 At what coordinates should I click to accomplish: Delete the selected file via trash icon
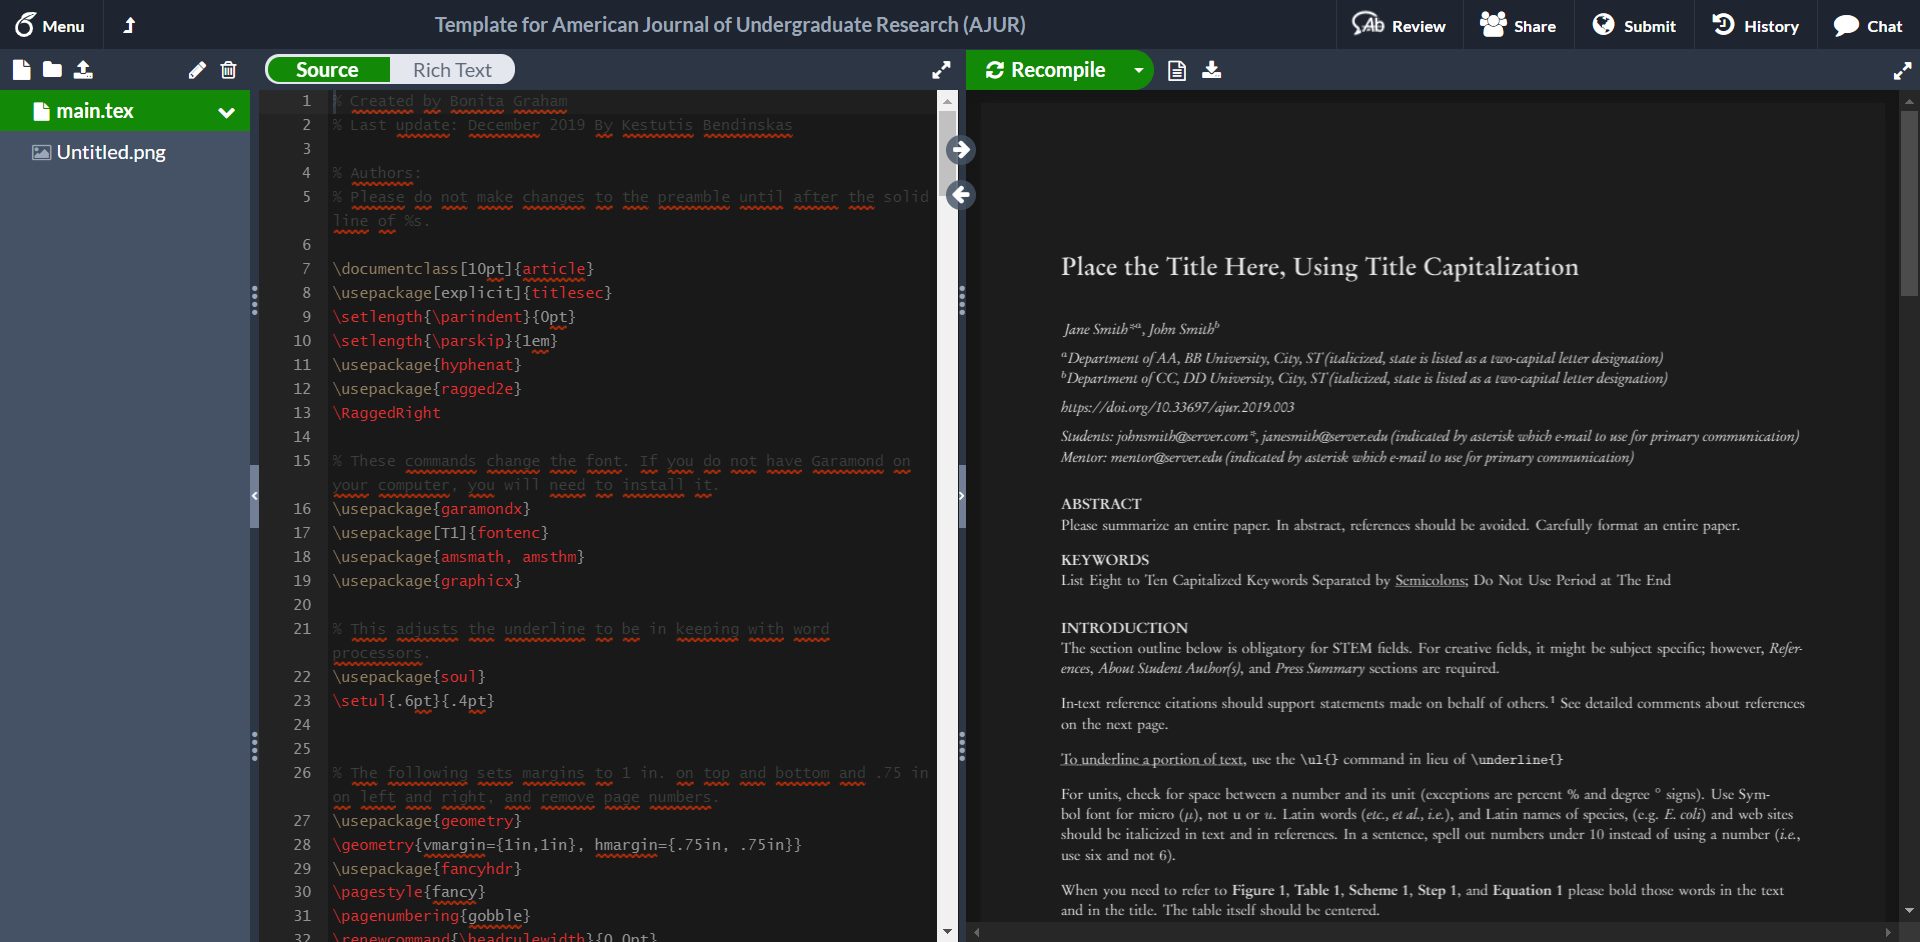coord(229,70)
